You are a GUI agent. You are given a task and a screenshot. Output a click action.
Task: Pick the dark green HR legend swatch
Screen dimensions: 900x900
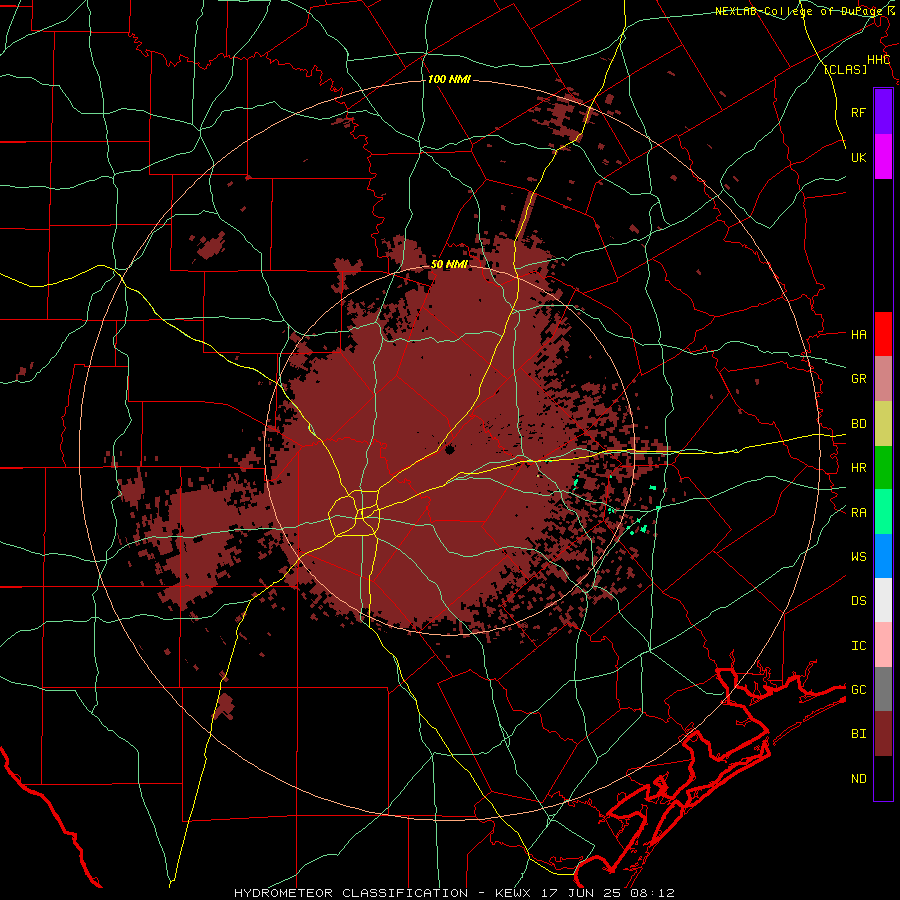(x=883, y=468)
